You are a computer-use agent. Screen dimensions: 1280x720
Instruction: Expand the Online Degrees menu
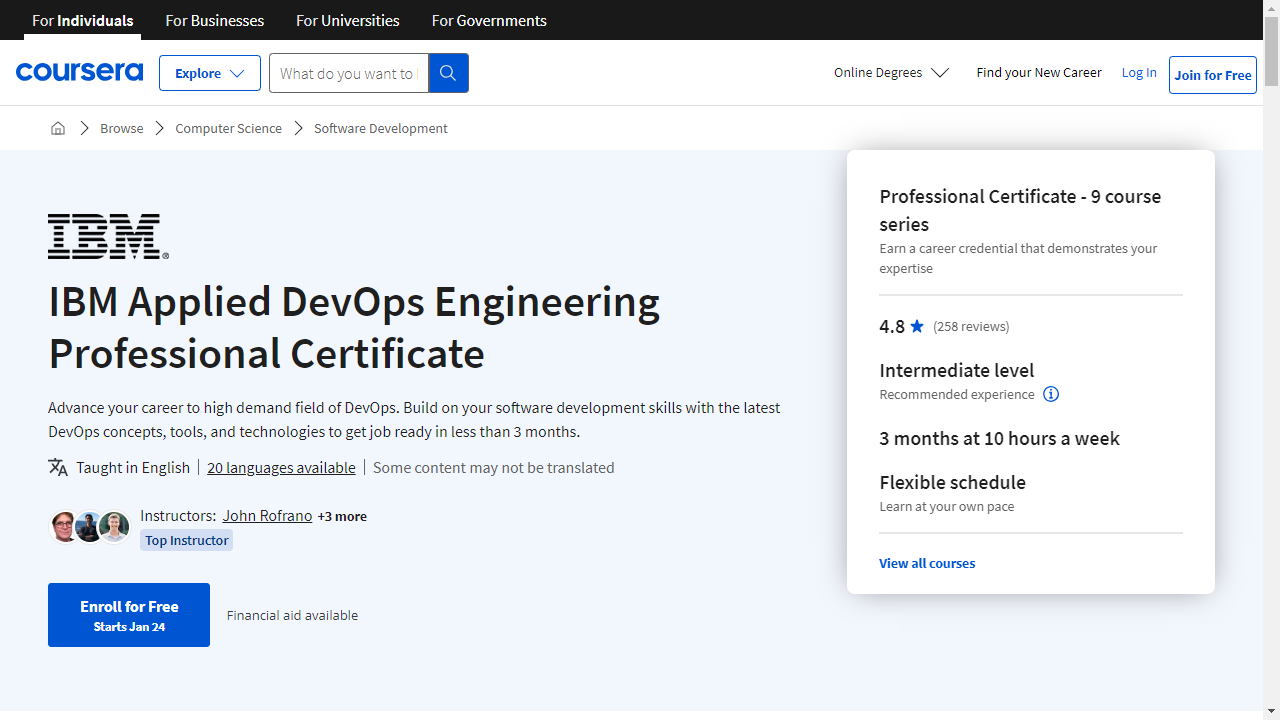click(891, 73)
